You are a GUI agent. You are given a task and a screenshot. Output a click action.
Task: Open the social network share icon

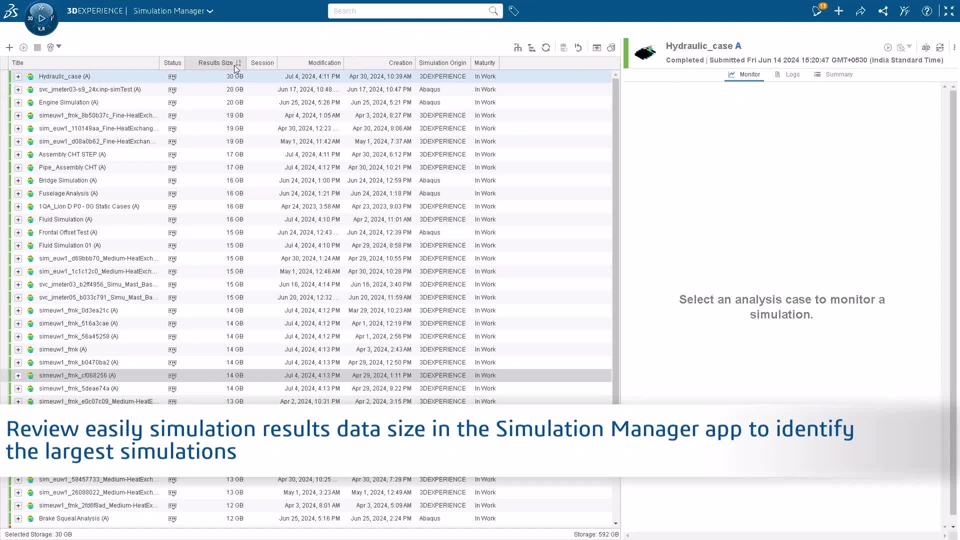(882, 11)
